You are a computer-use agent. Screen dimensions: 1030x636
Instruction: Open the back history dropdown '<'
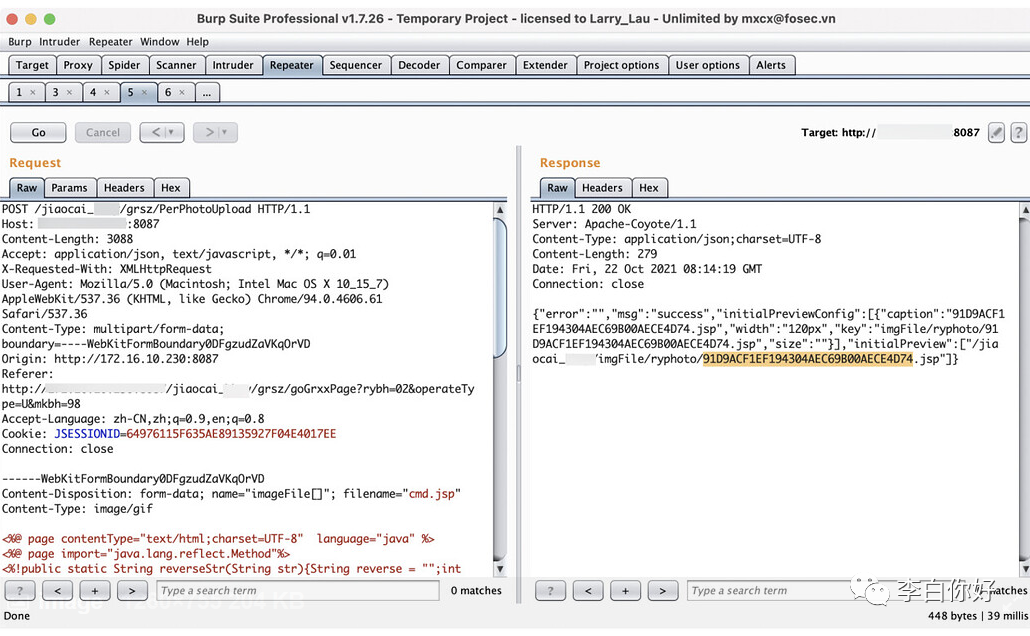click(x=162, y=132)
